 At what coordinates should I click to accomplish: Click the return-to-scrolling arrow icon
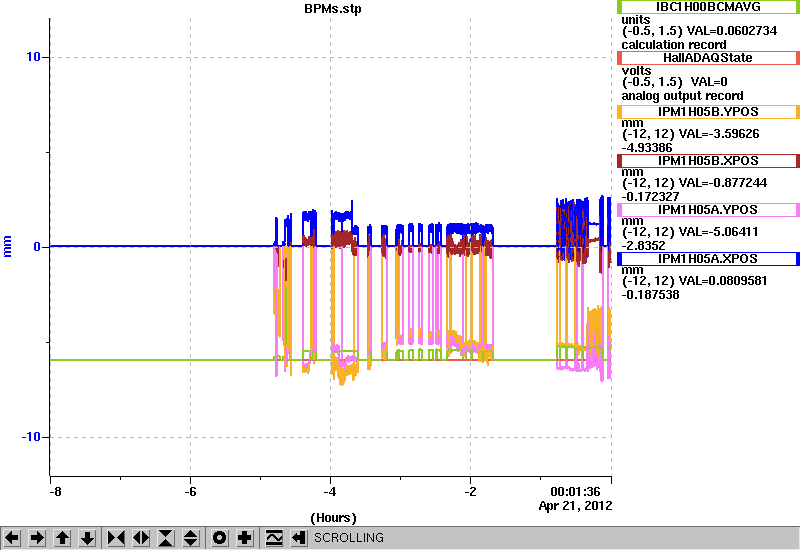[x=299, y=538]
